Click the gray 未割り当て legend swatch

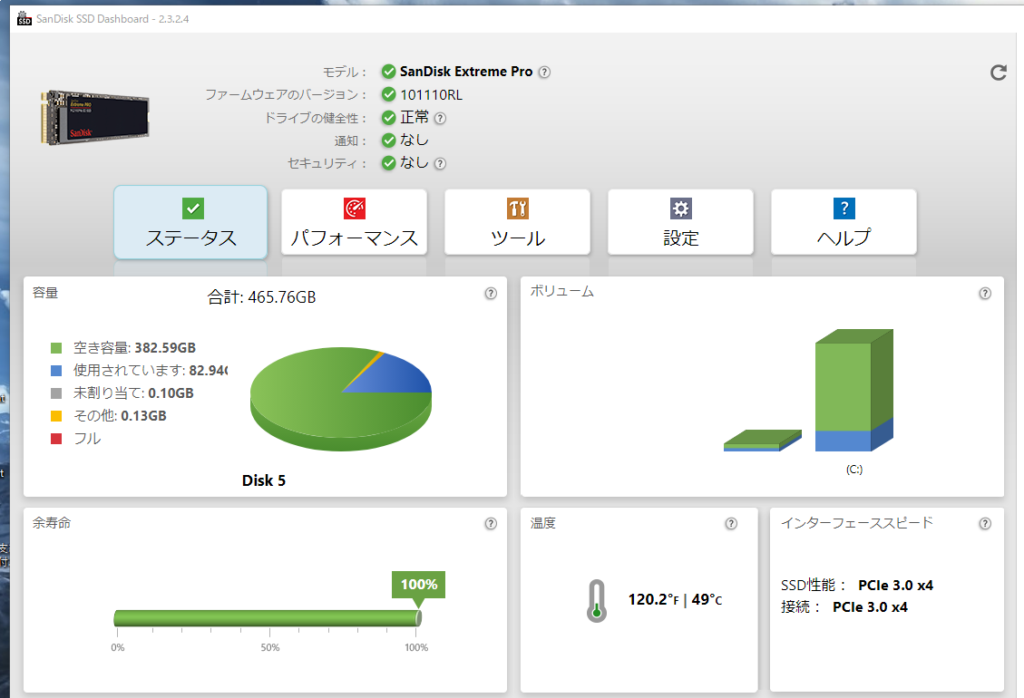pos(56,393)
